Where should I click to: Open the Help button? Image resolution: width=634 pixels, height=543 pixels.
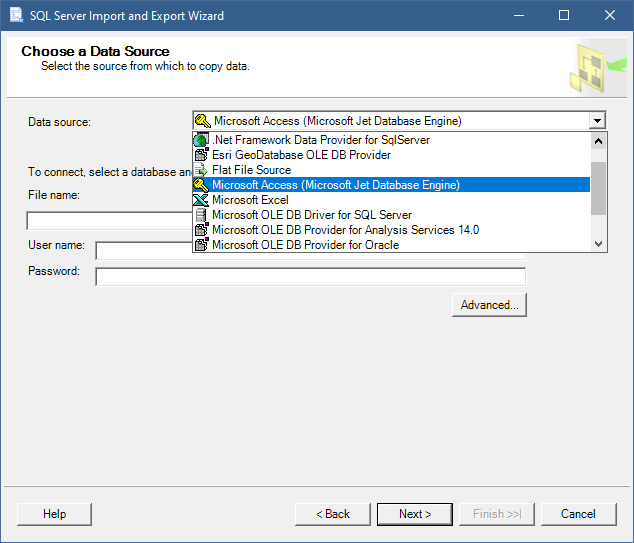55,514
